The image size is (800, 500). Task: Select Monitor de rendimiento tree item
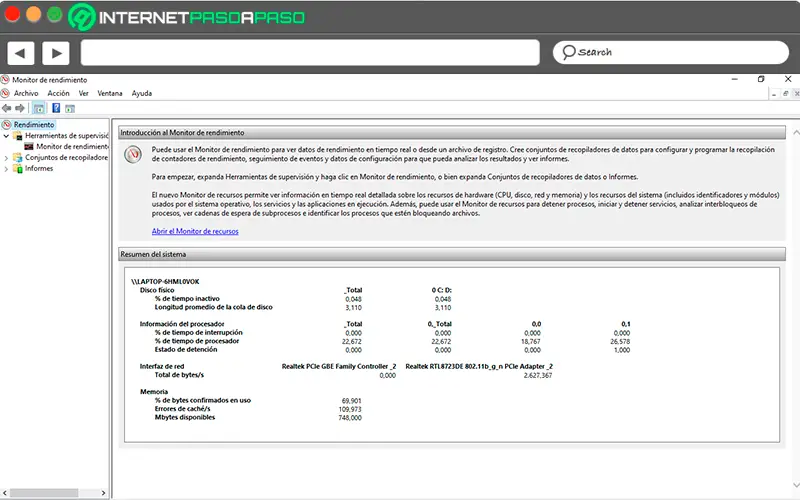point(72,146)
